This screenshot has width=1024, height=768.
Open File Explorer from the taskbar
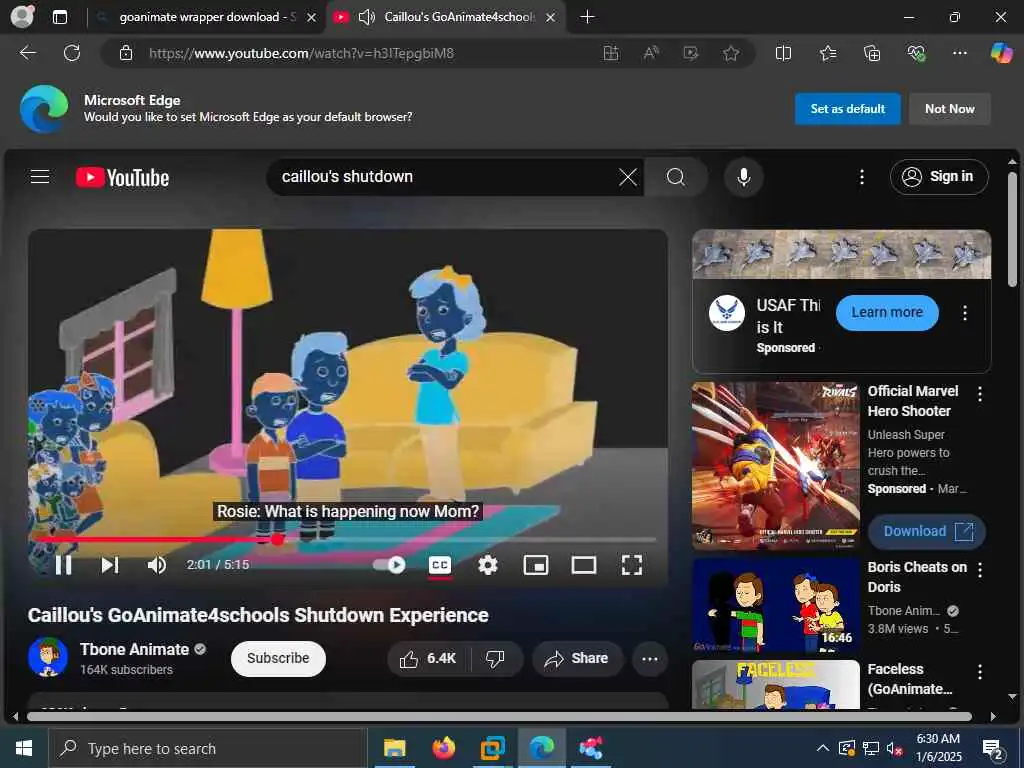pyautogui.click(x=394, y=748)
